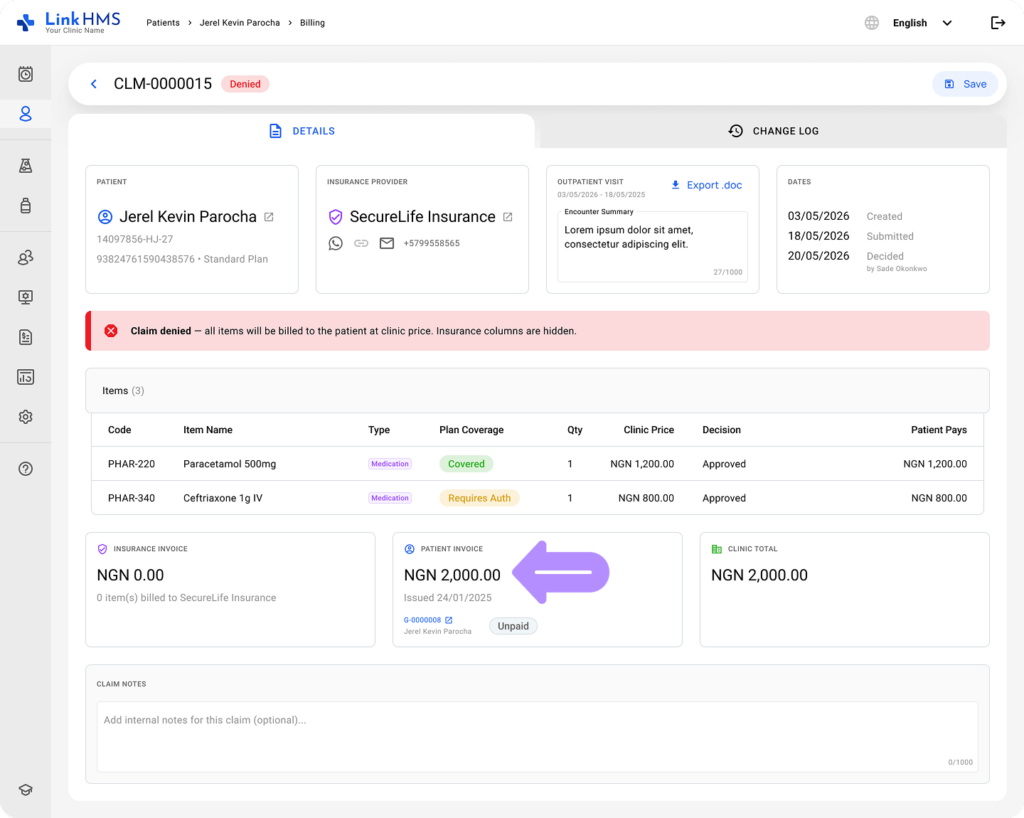The image size is (1024, 818).
Task: Export the visit as .doc
Action: point(707,185)
